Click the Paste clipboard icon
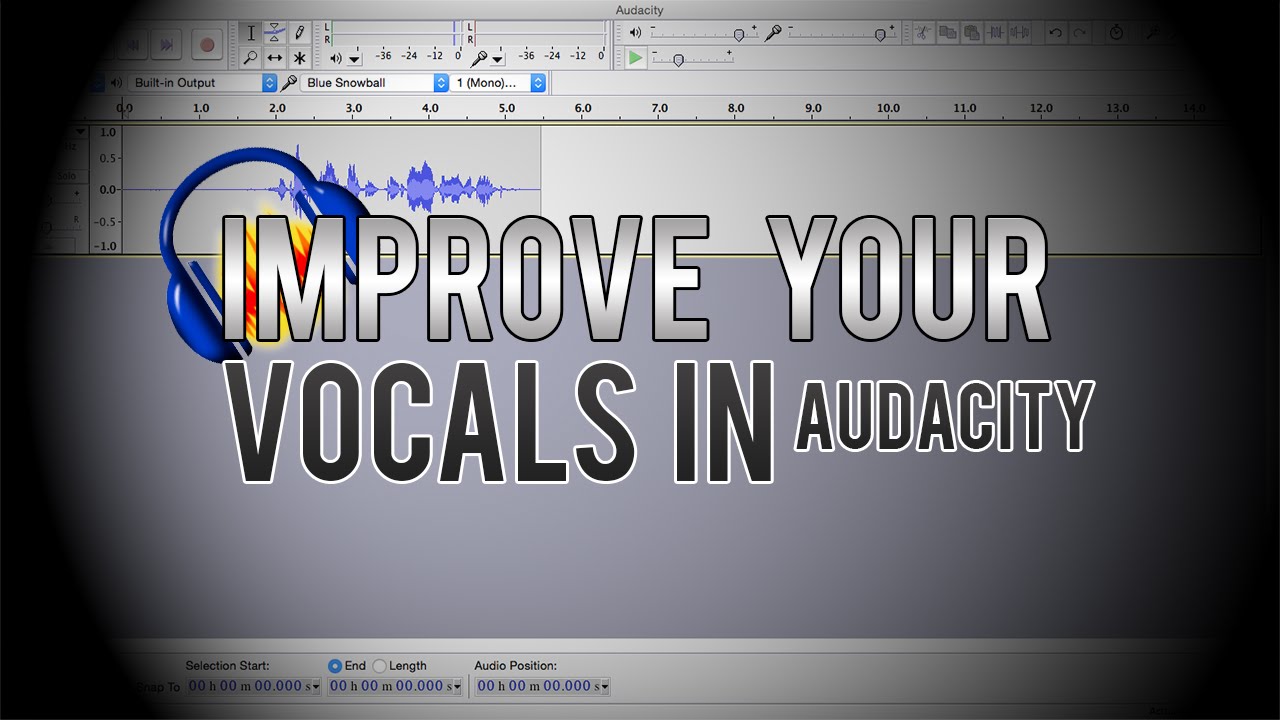 click(972, 33)
